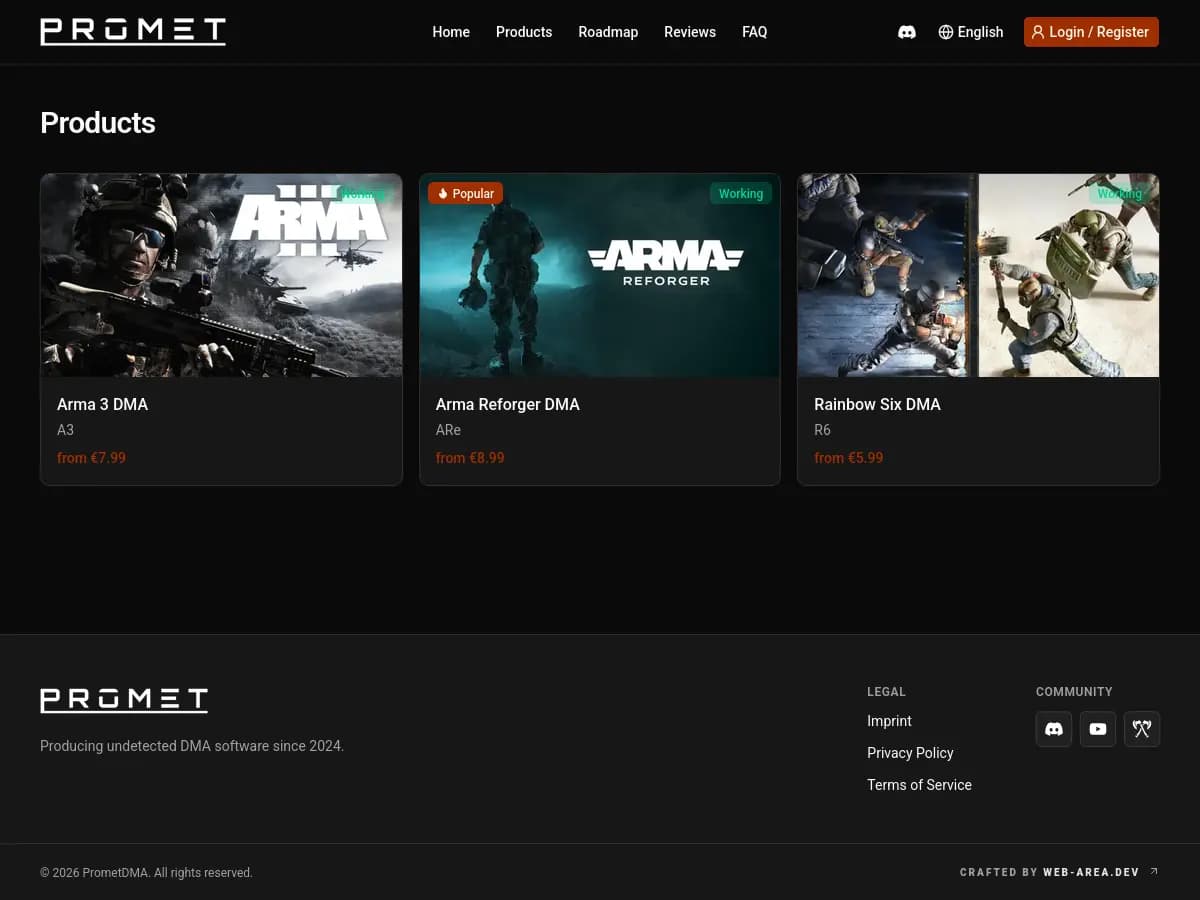The image size is (1200, 900).
Task: Open the YouTube community icon in footer
Action: coord(1098,729)
